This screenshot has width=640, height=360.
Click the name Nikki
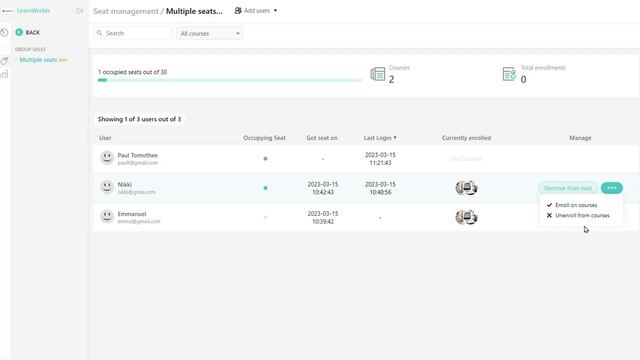[x=124, y=184]
